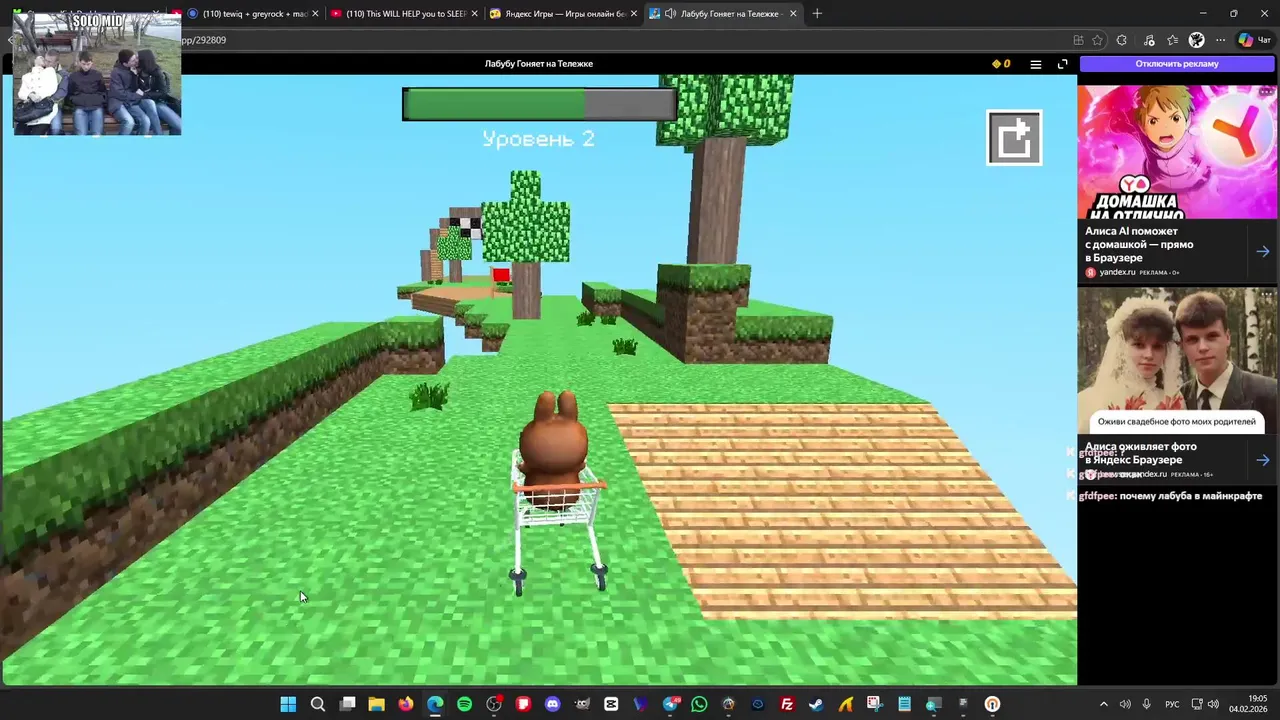Click the level progress bar

540,104
